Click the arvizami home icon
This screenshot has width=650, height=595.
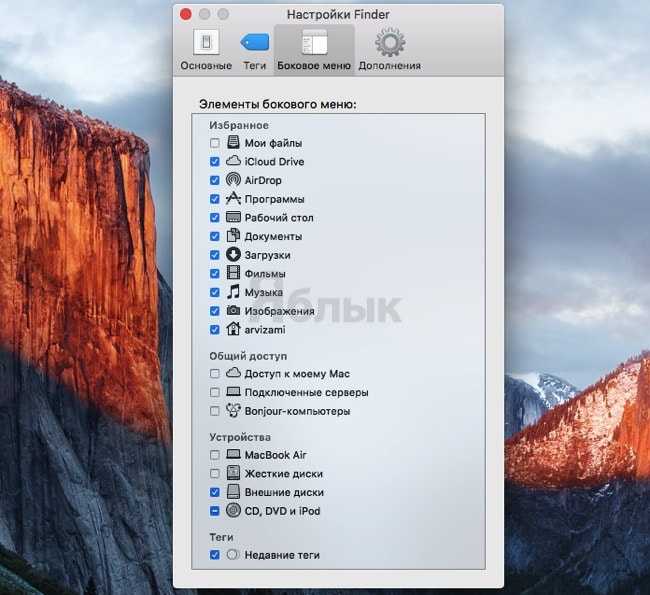233,329
